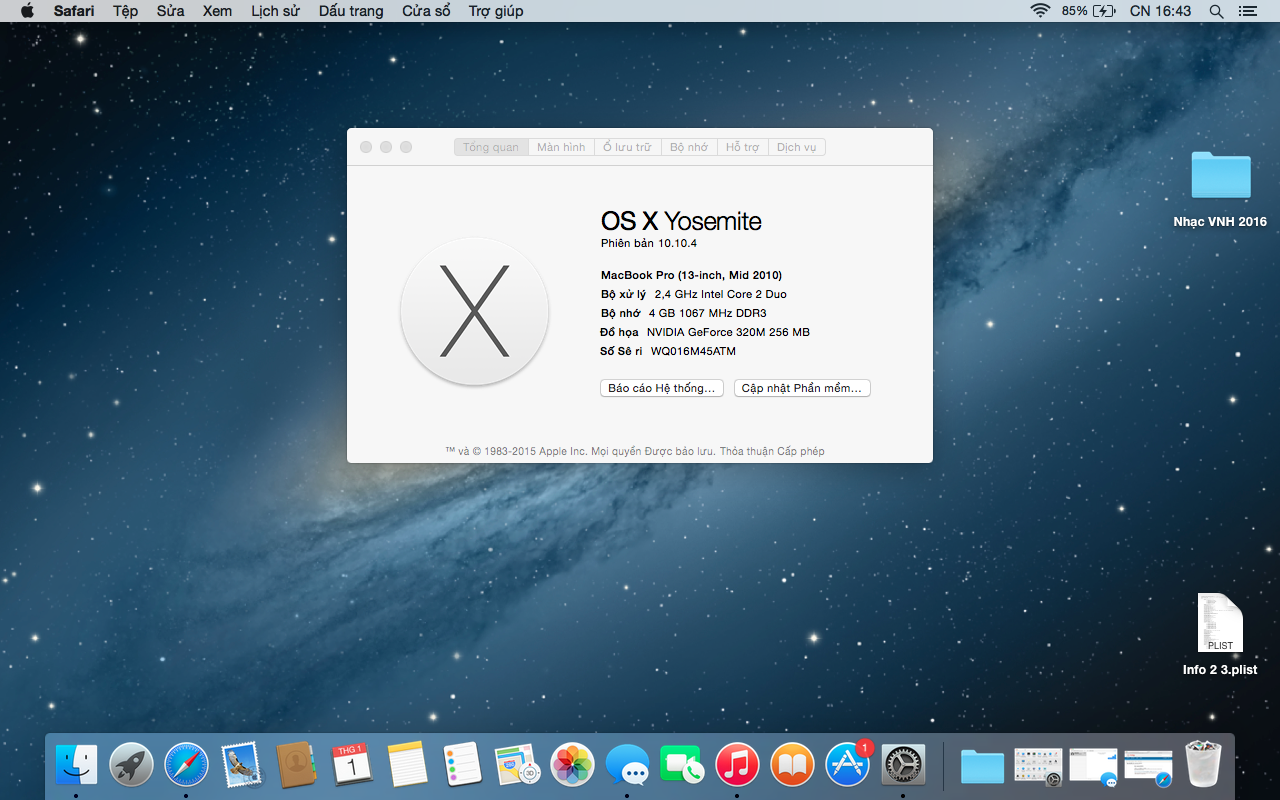Image resolution: width=1280 pixels, height=800 pixels.
Task: Switch to the Hỗ trợ tab
Action: [743, 147]
